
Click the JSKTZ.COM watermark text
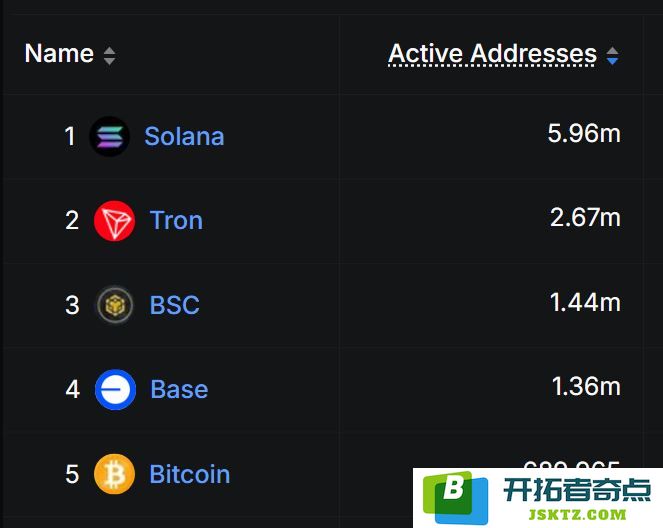[577, 514]
